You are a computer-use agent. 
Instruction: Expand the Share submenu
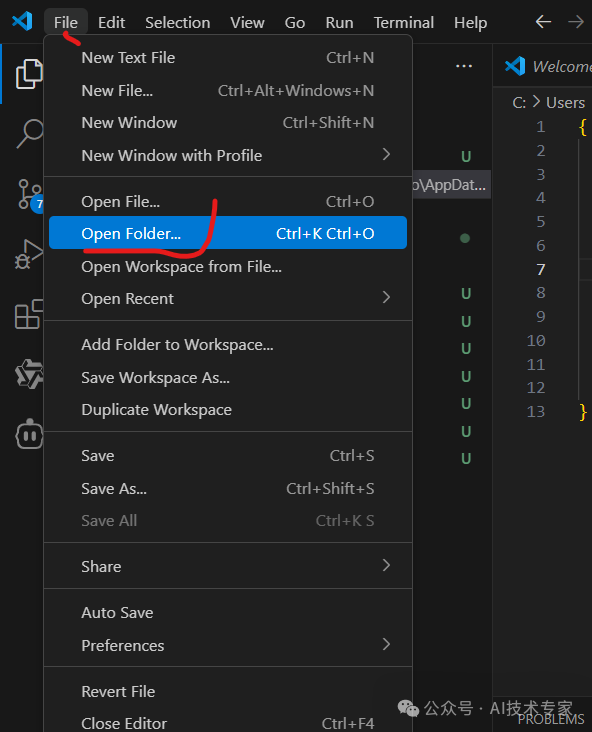(x=228, y=566)
